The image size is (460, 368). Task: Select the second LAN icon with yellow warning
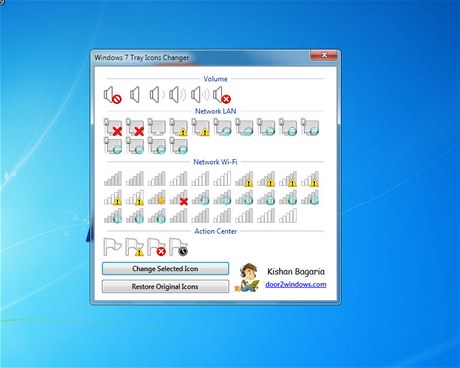point(201,127)
